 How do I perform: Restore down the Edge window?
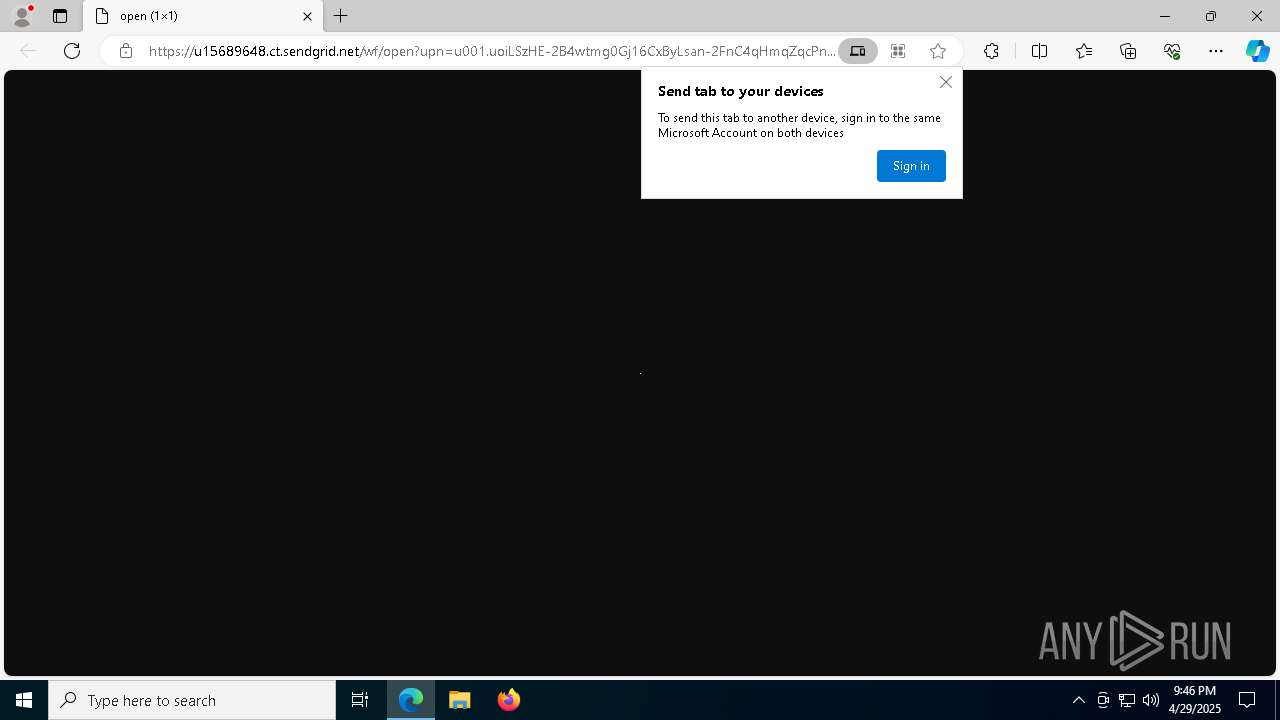pos(1211,16)
